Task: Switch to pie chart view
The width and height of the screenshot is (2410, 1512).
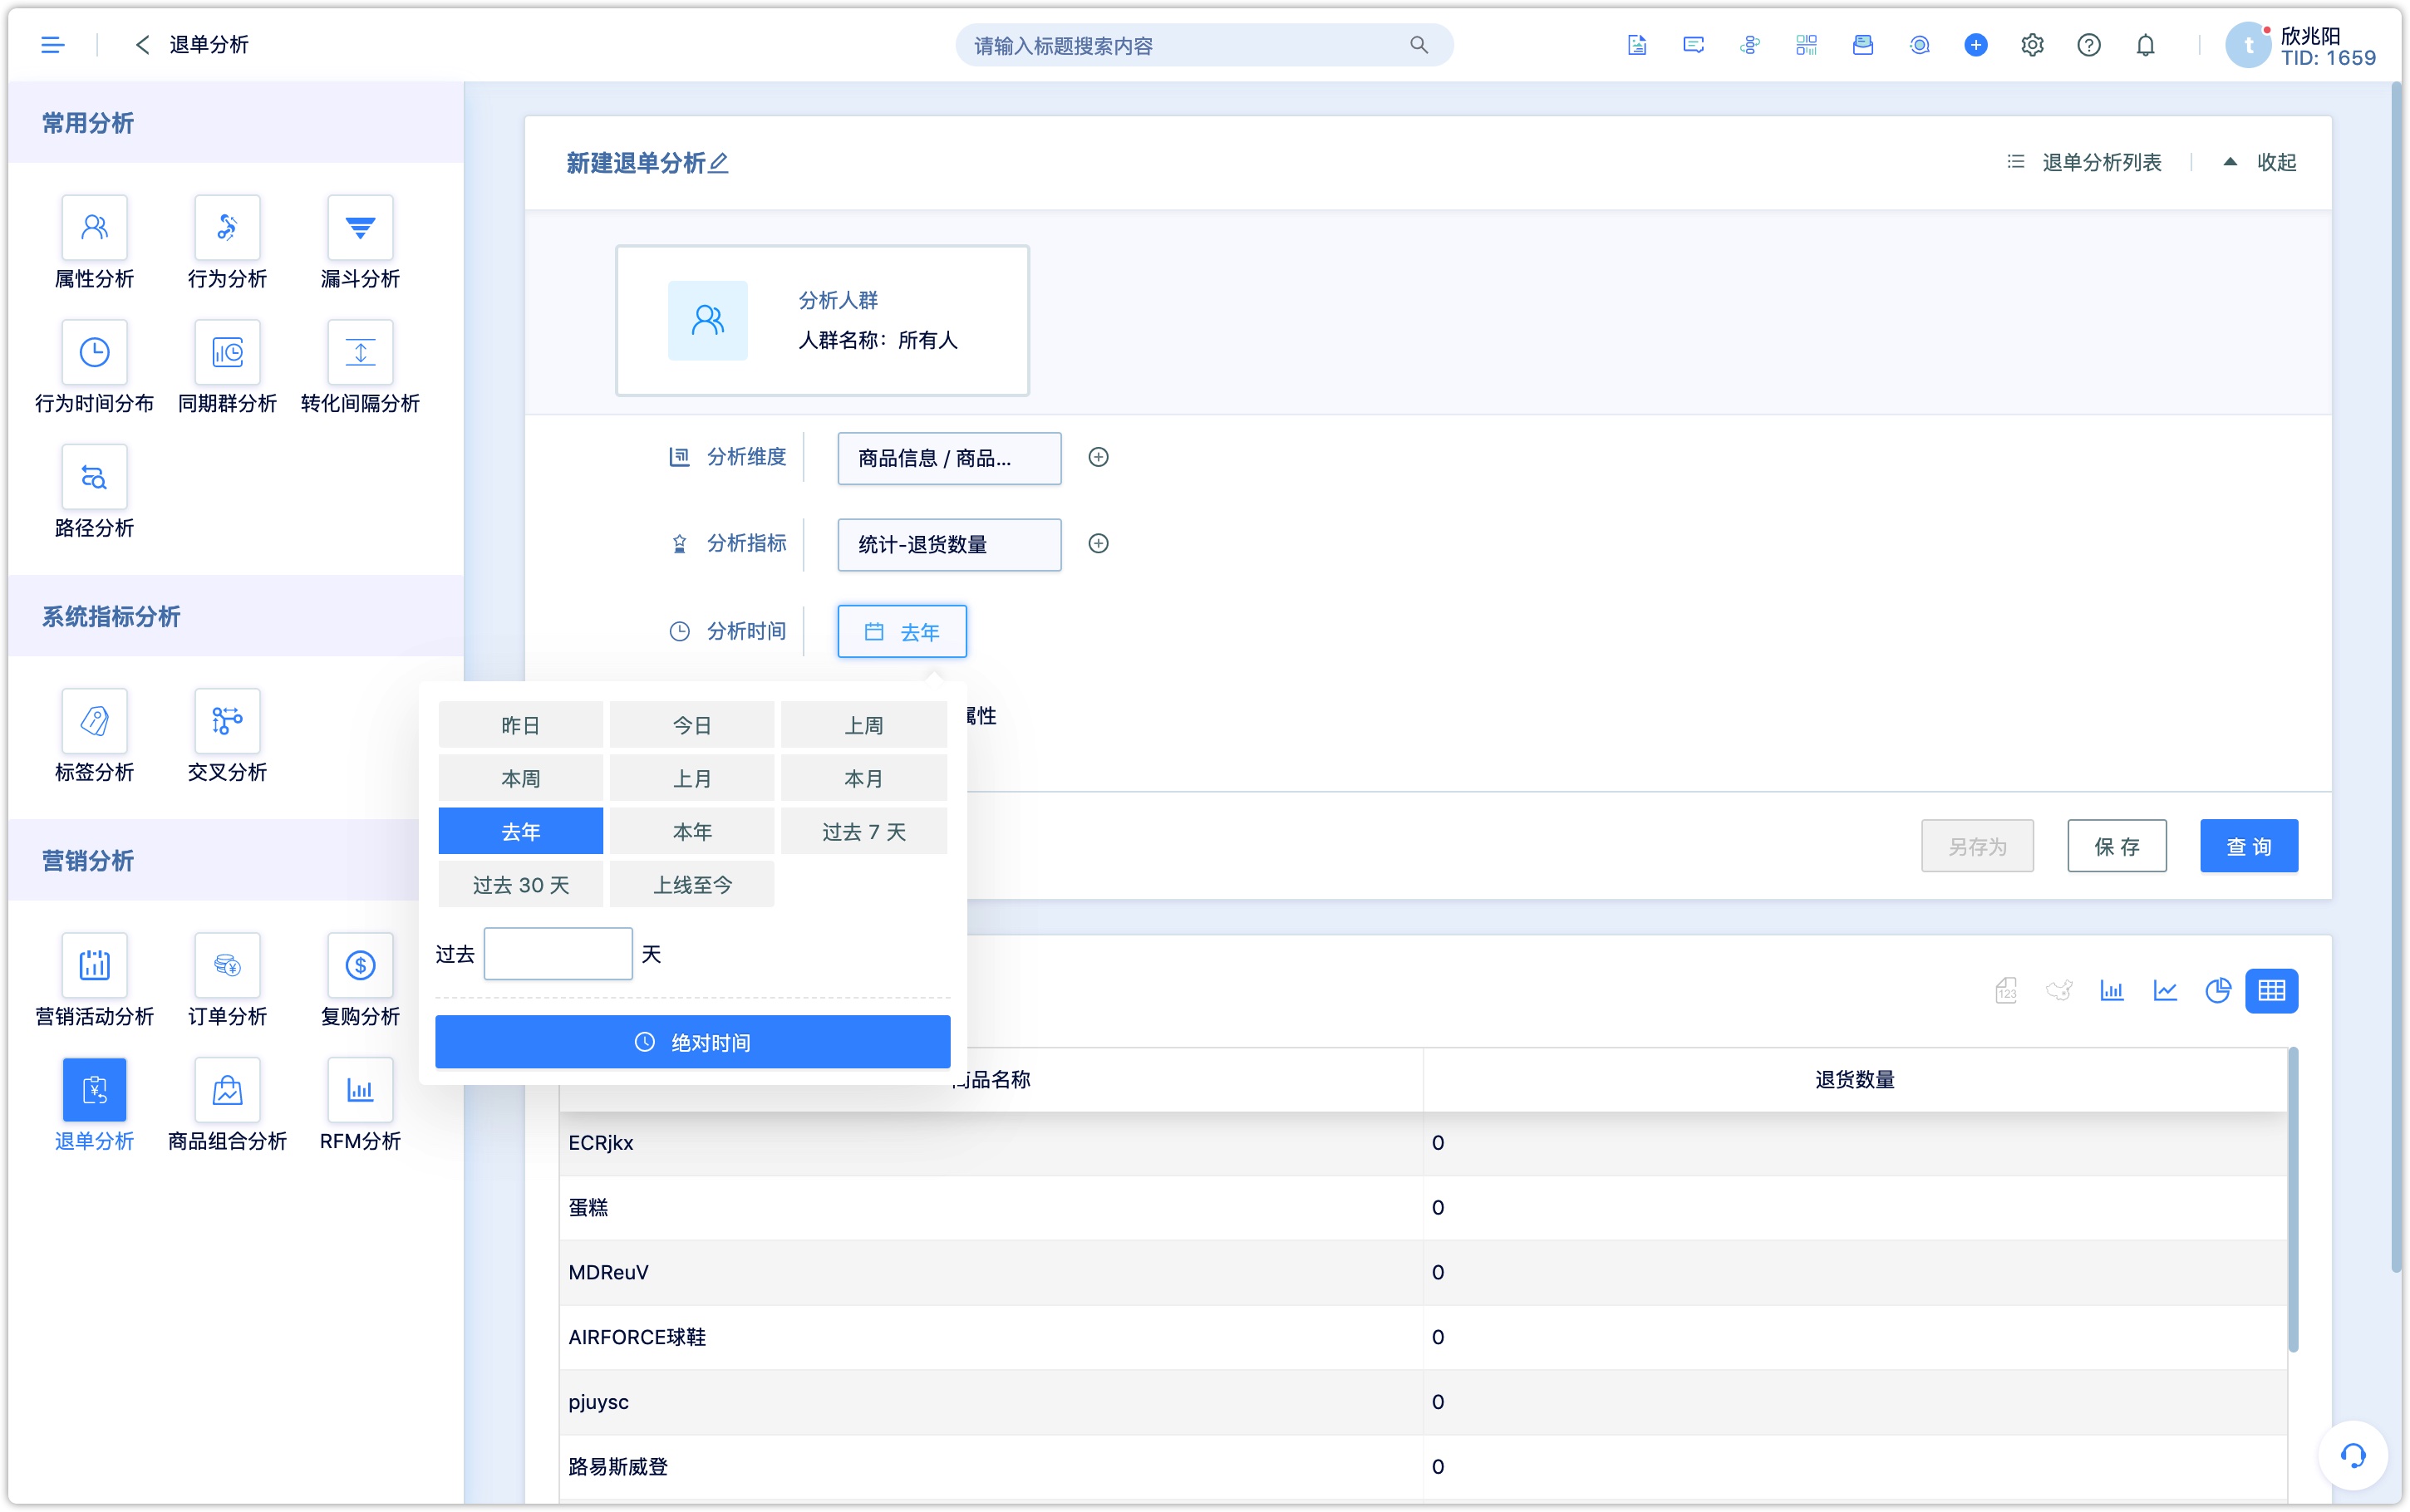Action: (2218, 991)
